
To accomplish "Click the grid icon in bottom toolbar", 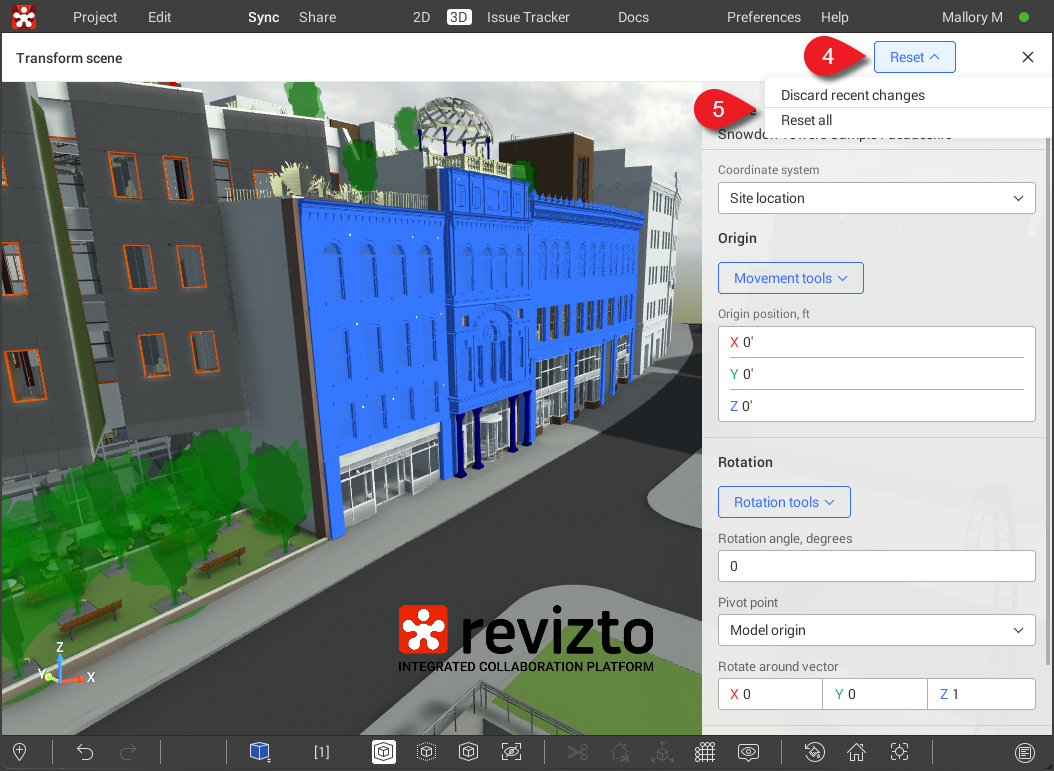I will 705,752.
